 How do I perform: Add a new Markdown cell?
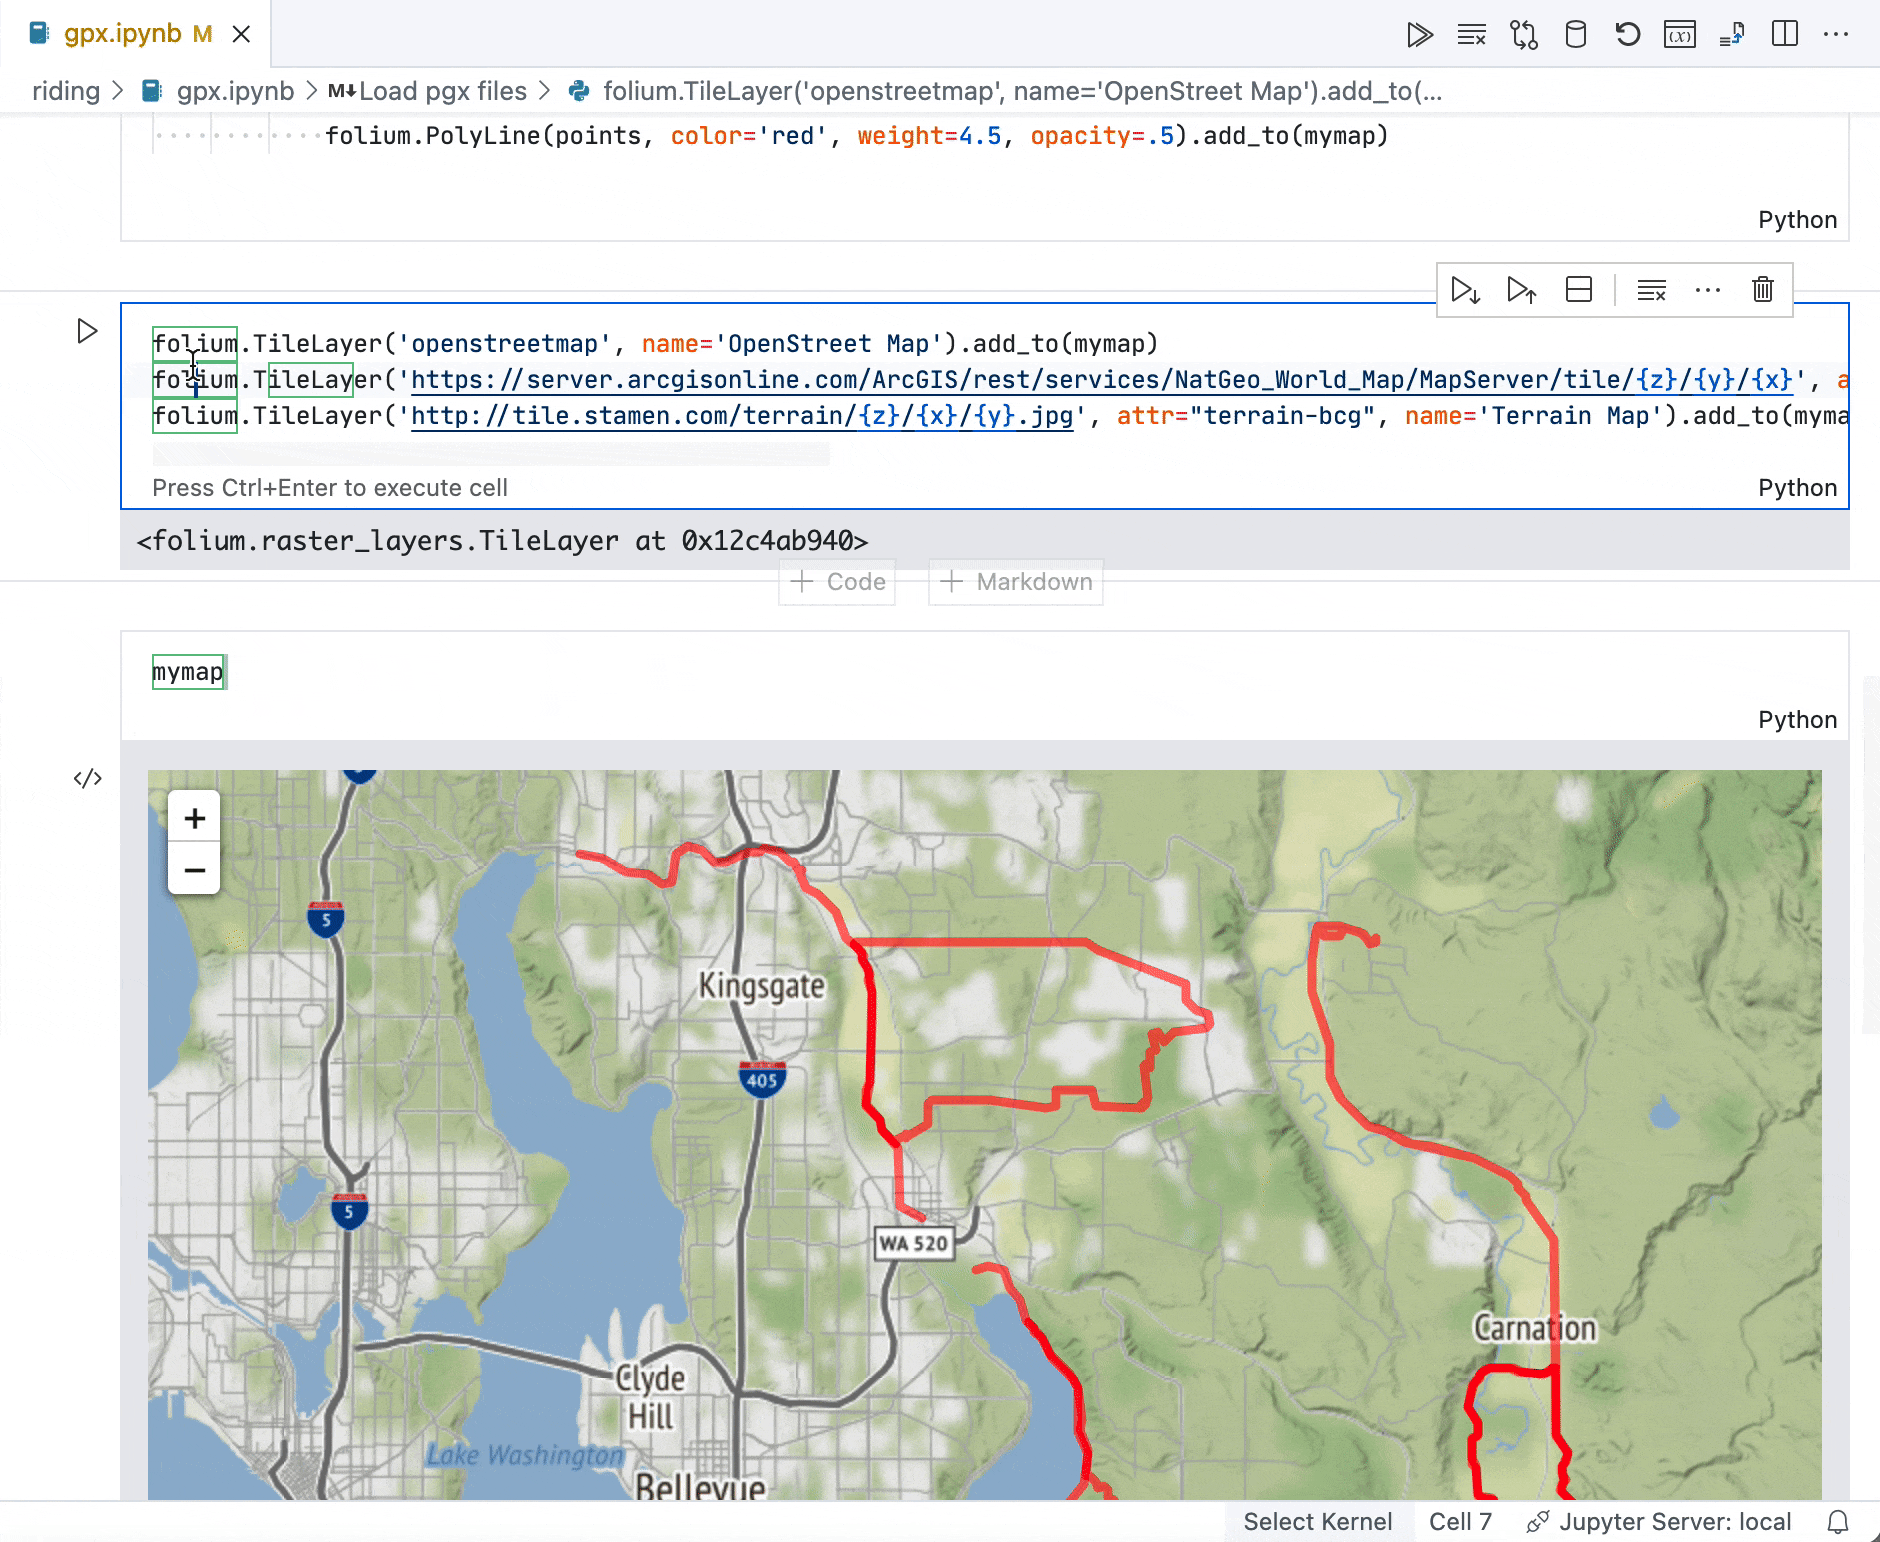click(x=1016, y=582)
